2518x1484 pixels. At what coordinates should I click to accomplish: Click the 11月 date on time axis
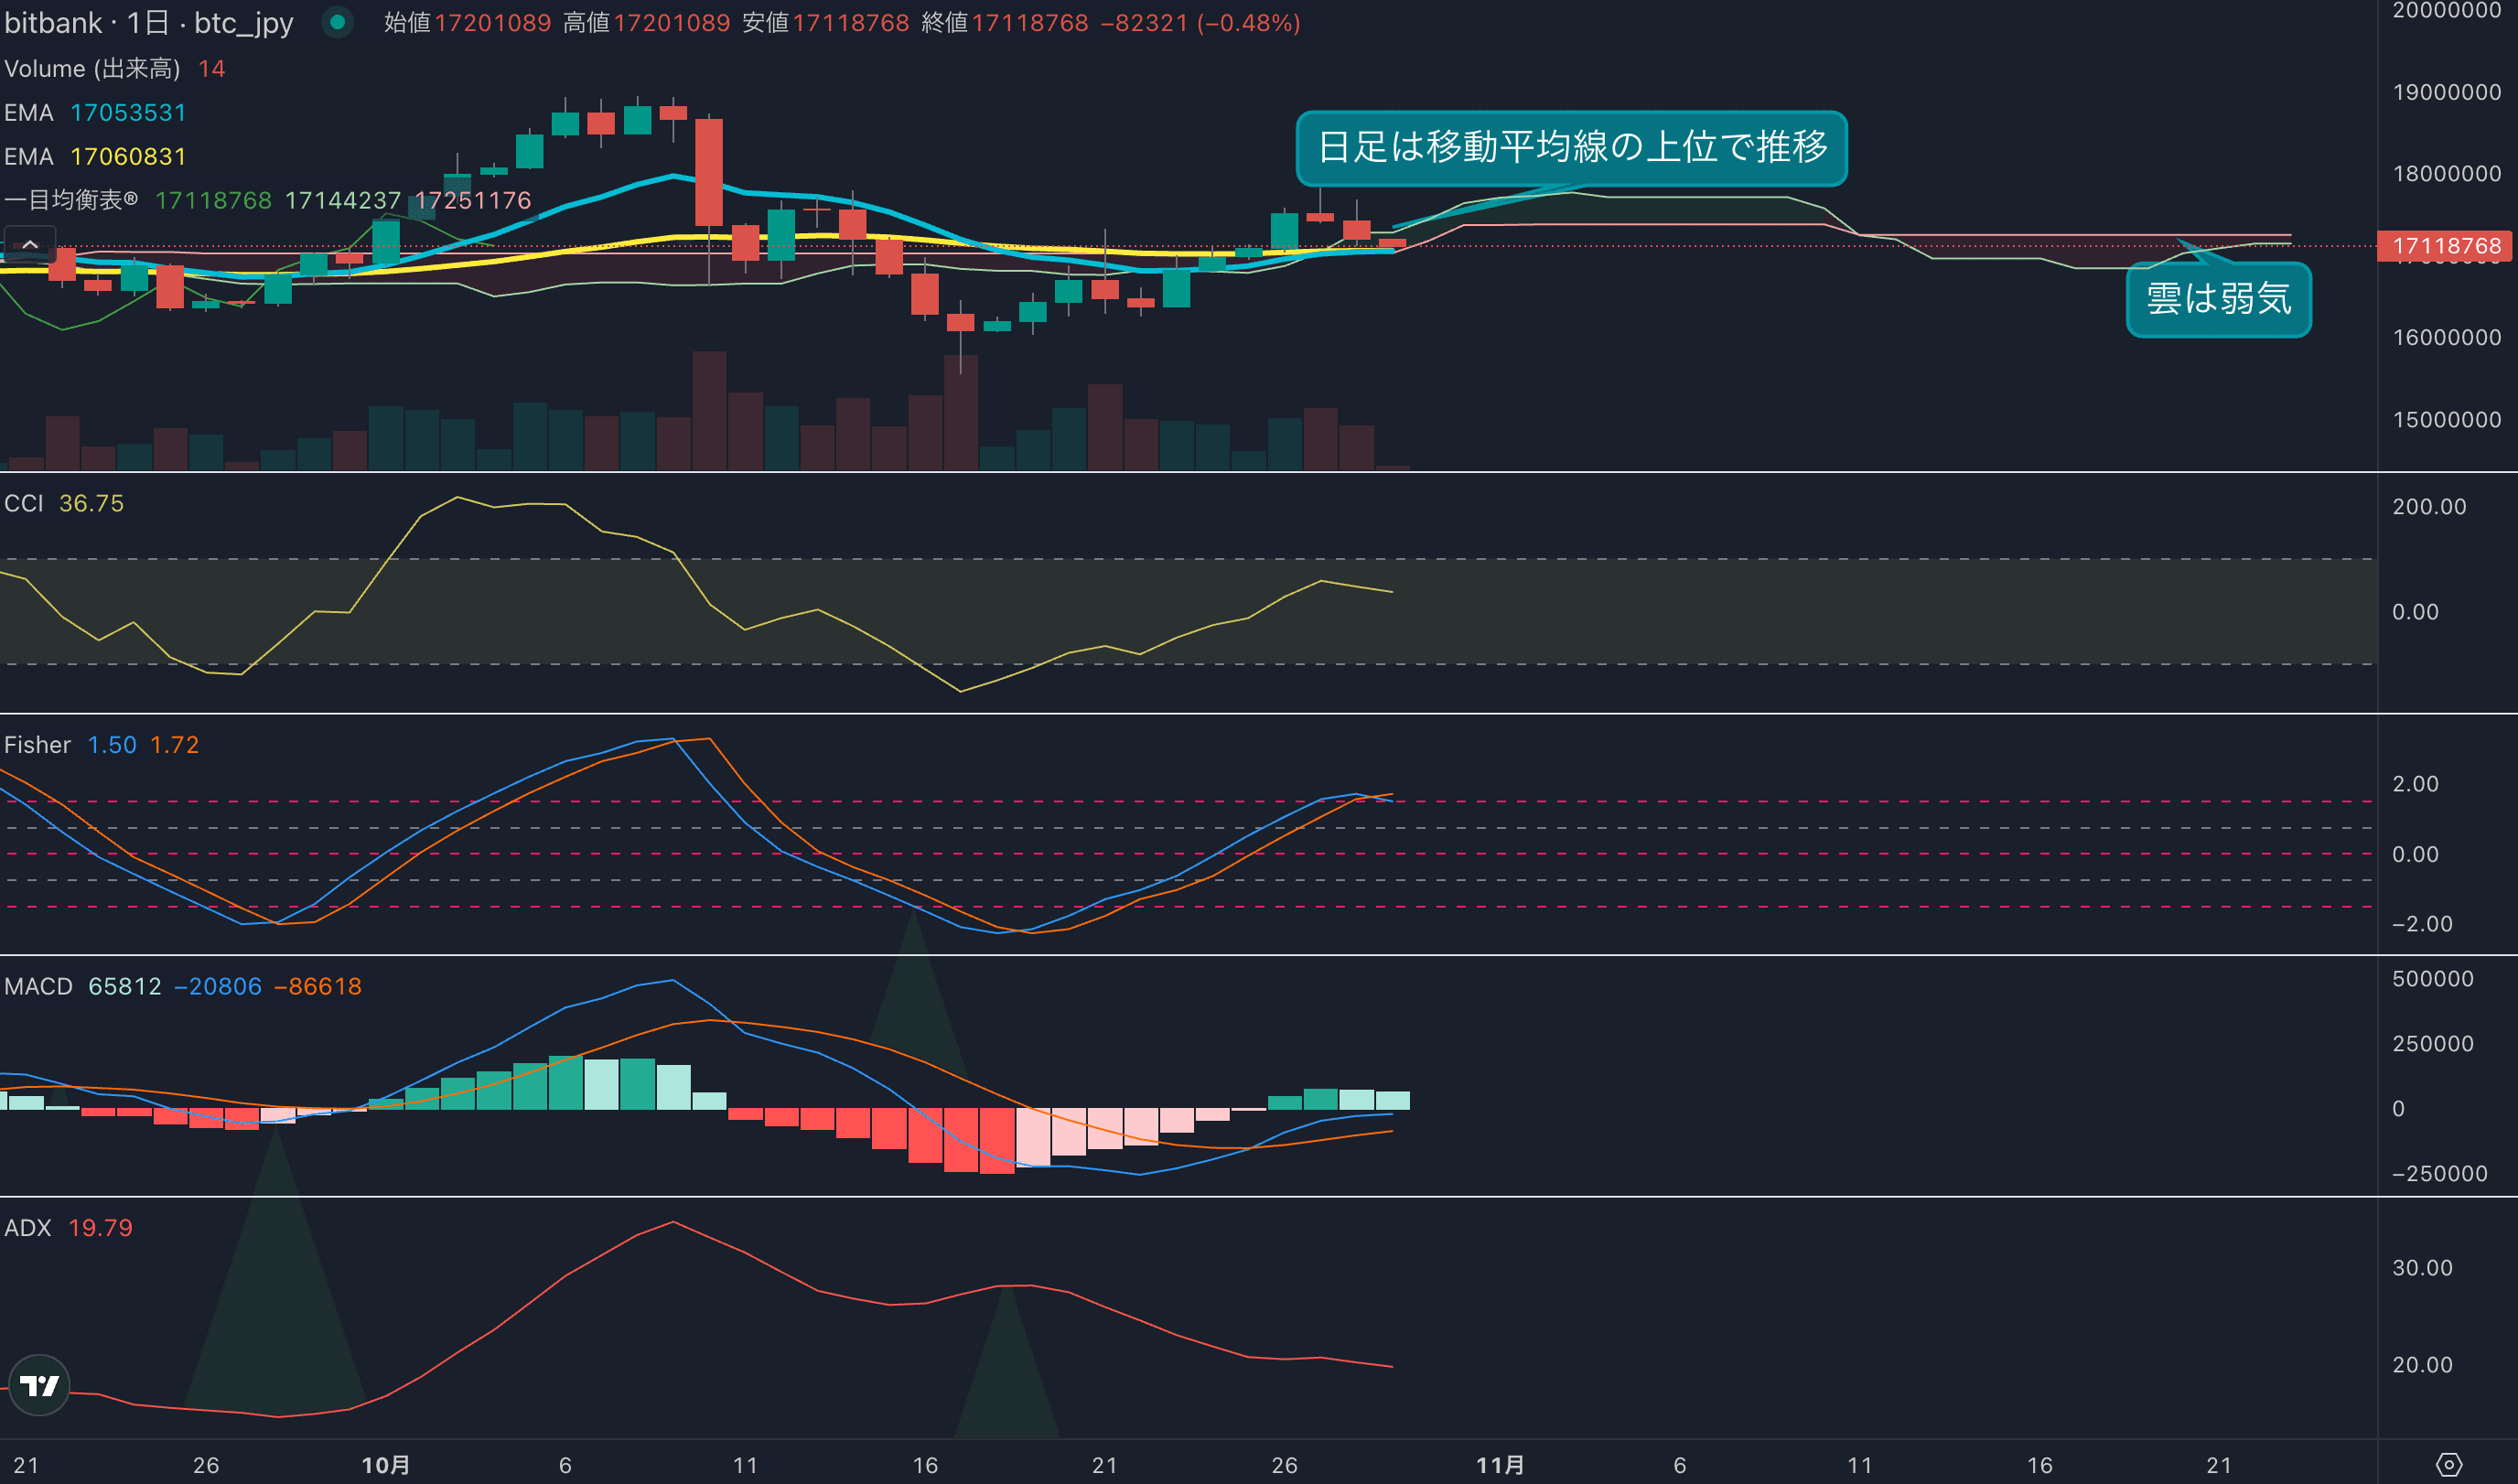[x=1500, y=1465]
